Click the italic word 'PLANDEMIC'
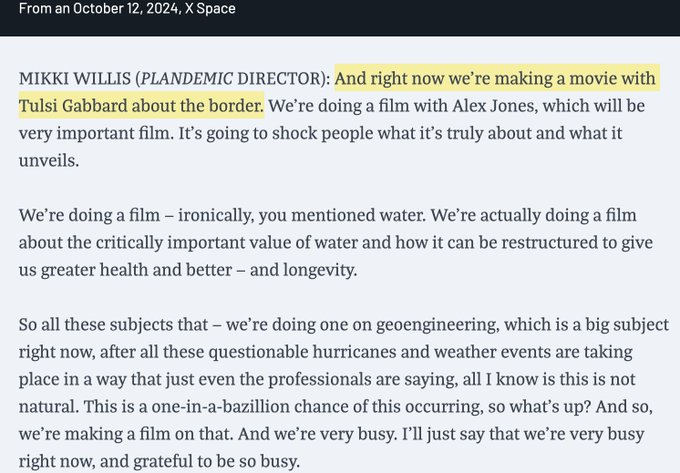The width and height of the screenshot is (680, 473). point(182,78)
